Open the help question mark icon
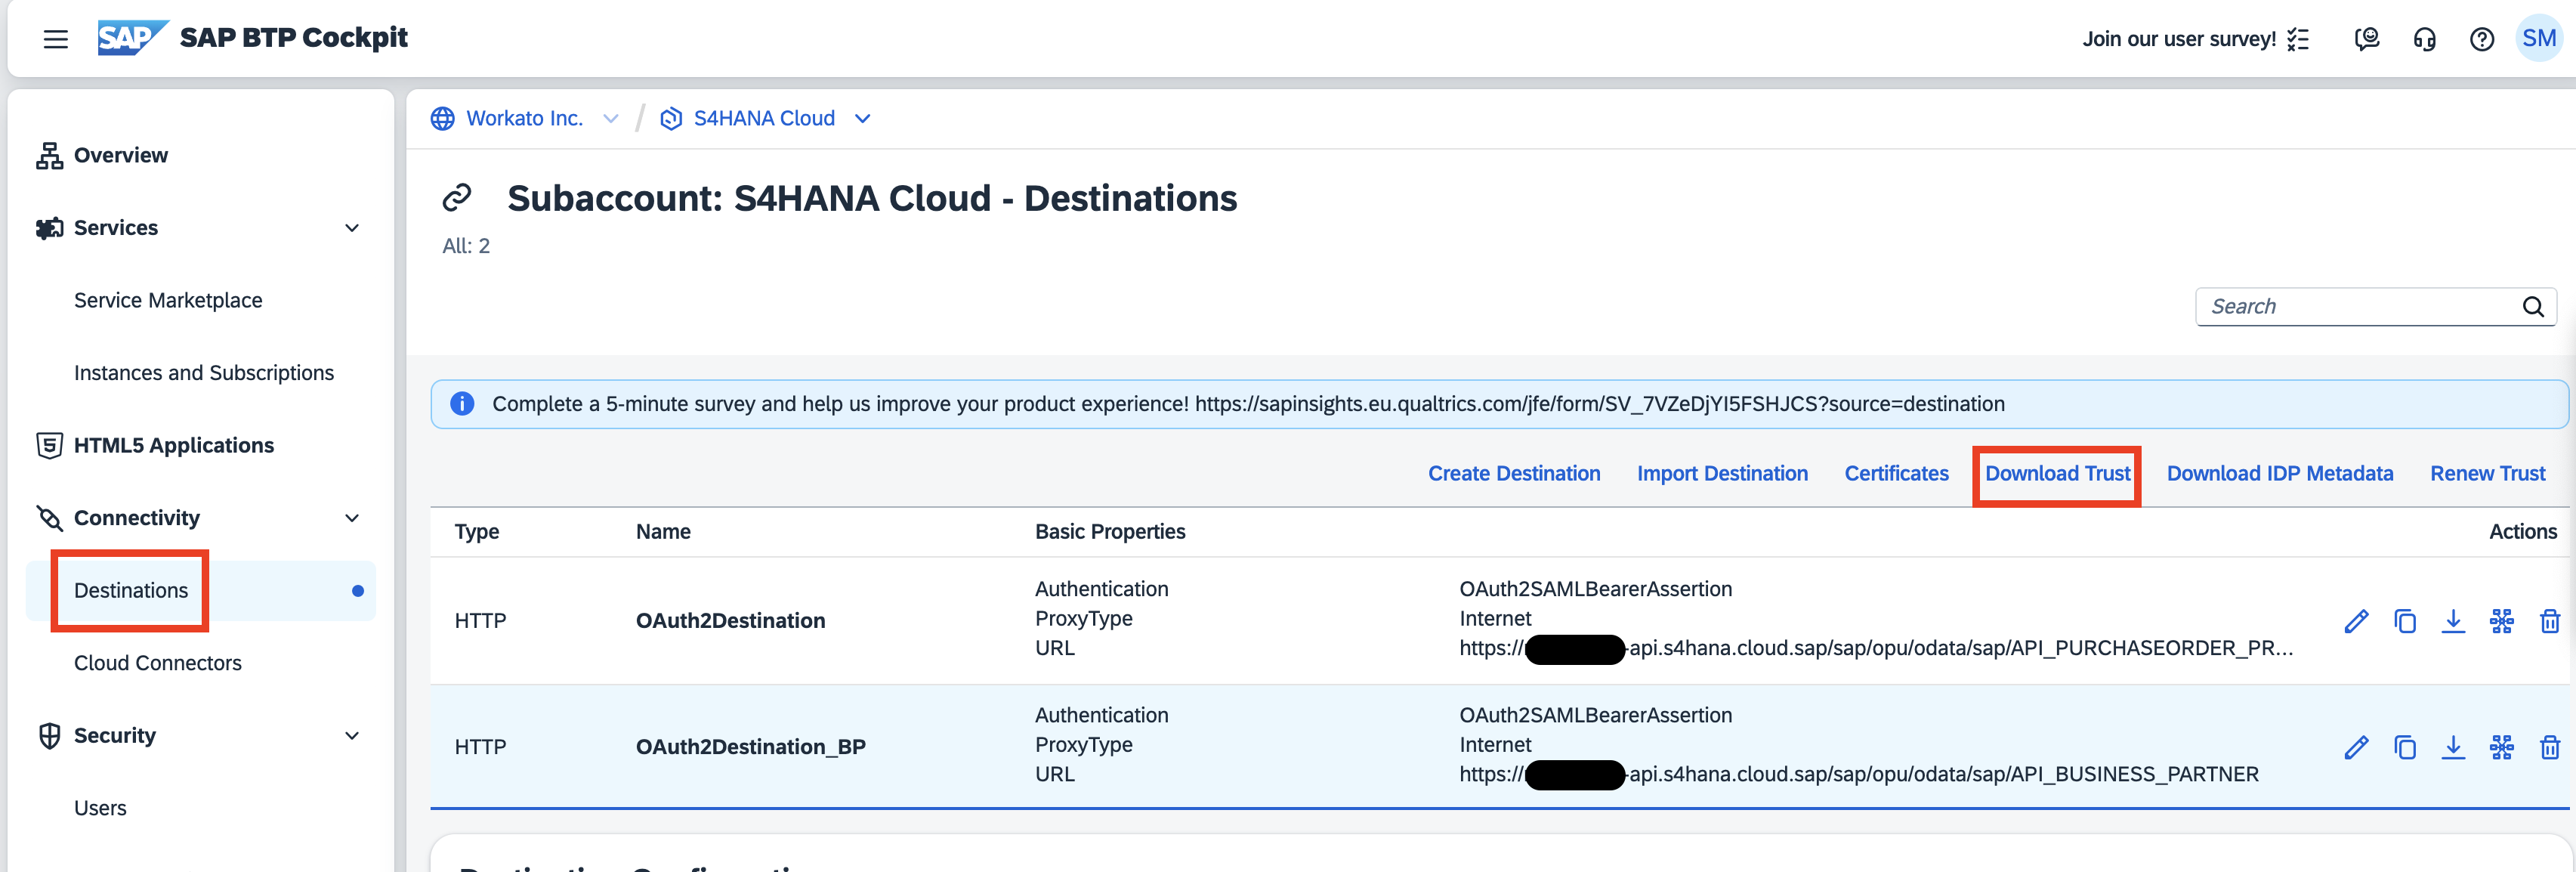This screenshot has height=872, width=2576. click(2481, 39)
